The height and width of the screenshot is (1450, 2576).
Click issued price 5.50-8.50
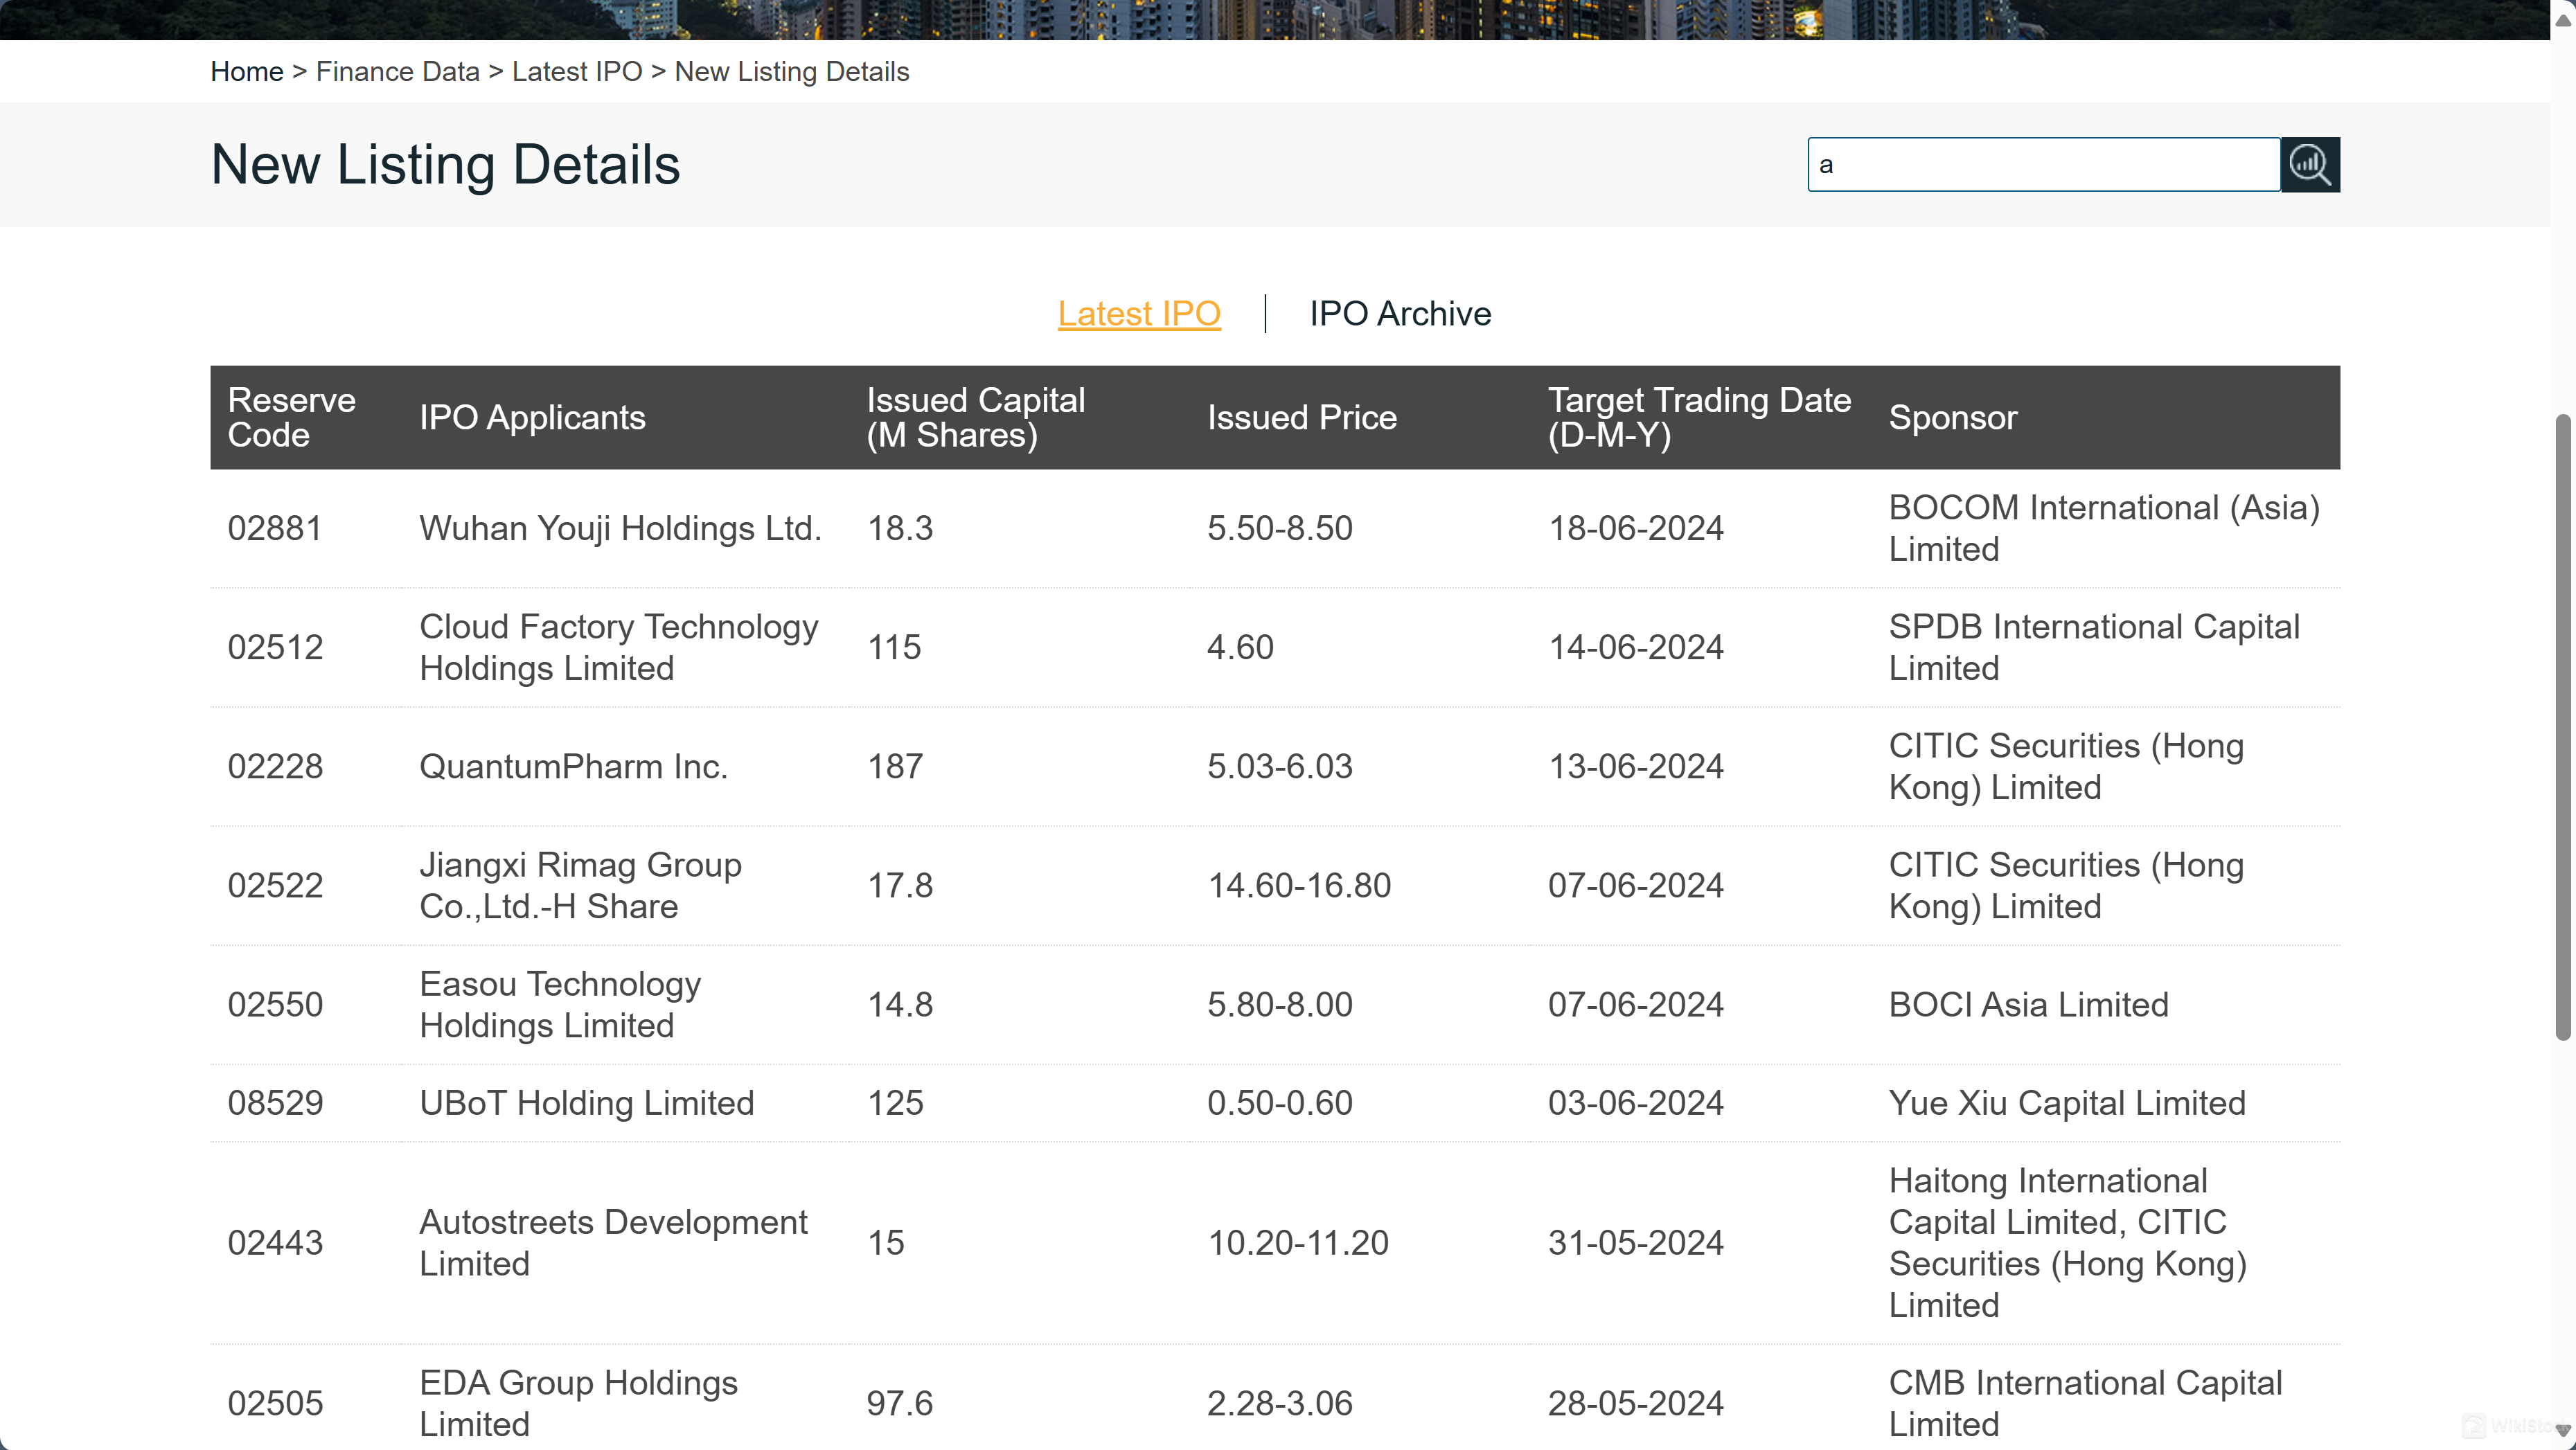pos(1280,528)
